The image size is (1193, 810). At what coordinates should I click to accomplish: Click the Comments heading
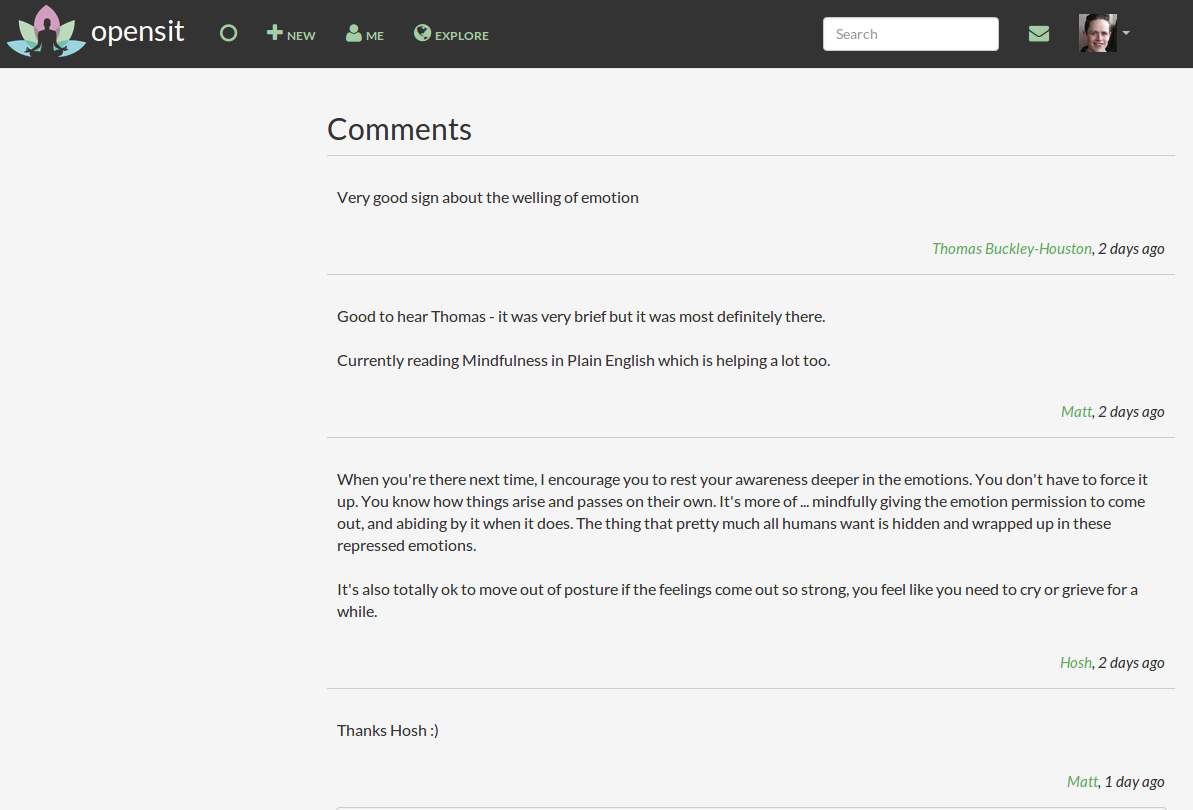[399, 129]
